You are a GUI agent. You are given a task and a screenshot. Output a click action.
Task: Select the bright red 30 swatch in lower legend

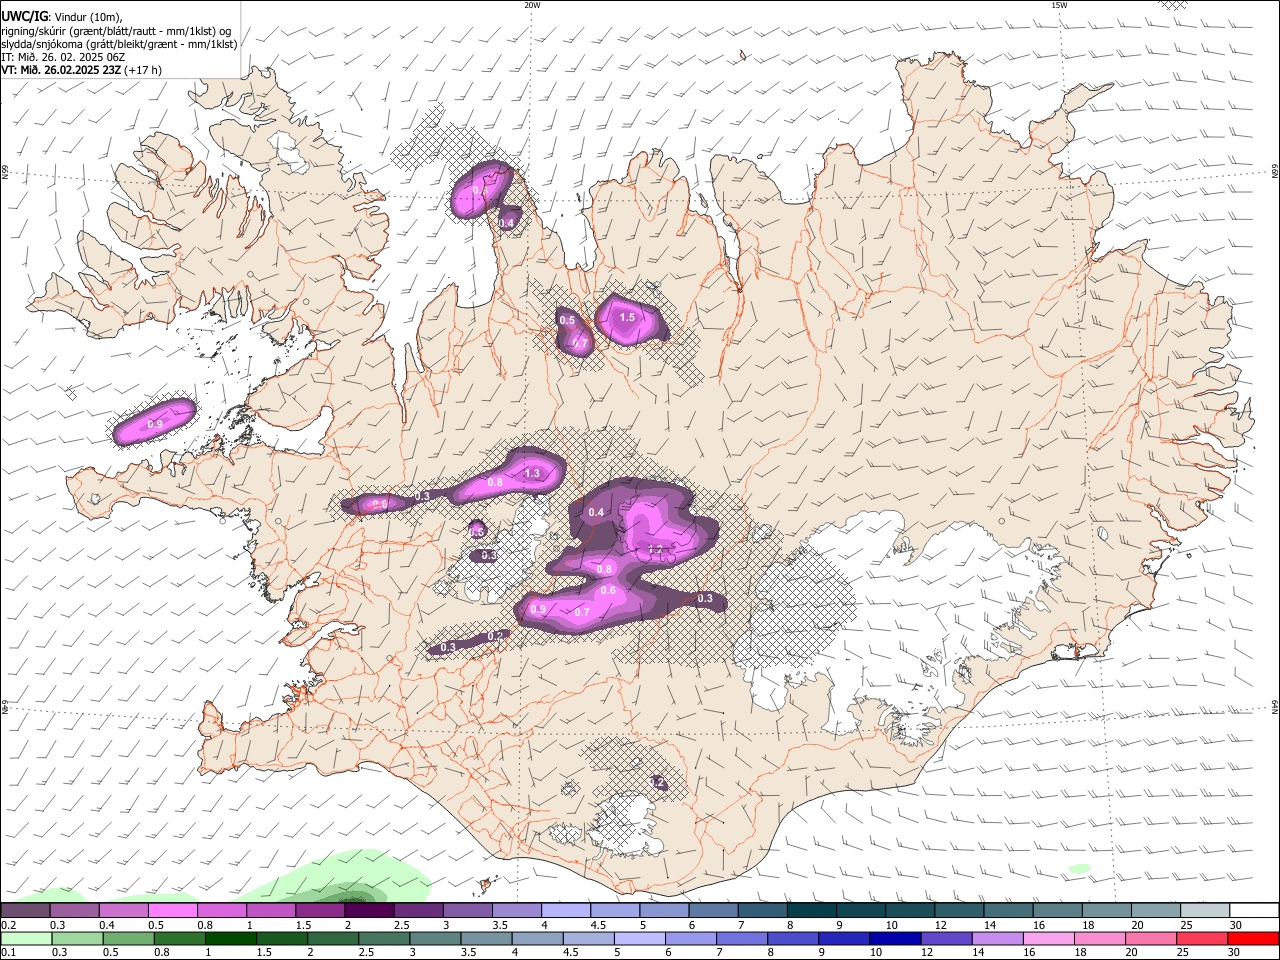pos(1255,939)
